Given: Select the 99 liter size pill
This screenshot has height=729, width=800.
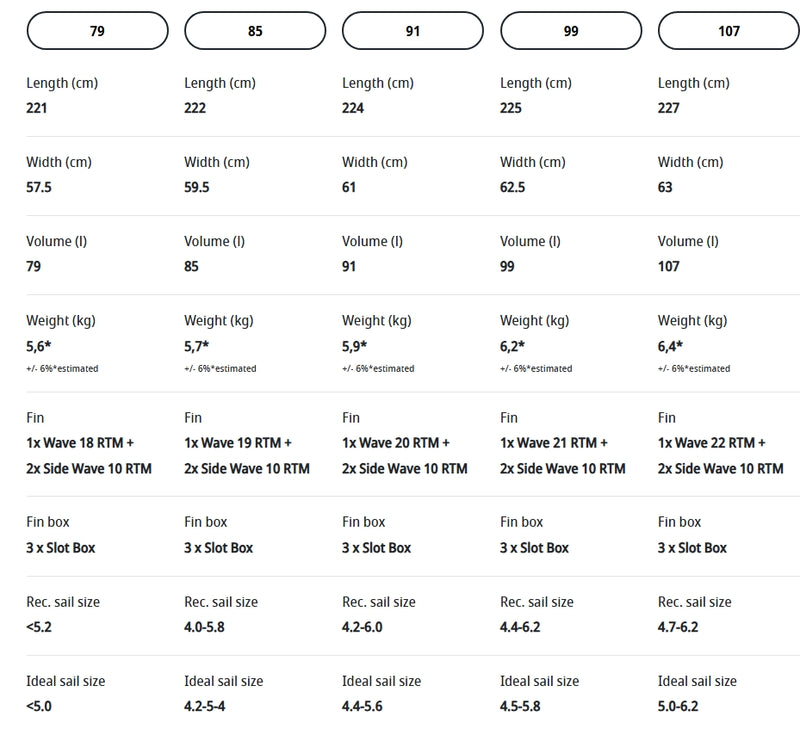Looking at the screenshot, I should (571, 31).
